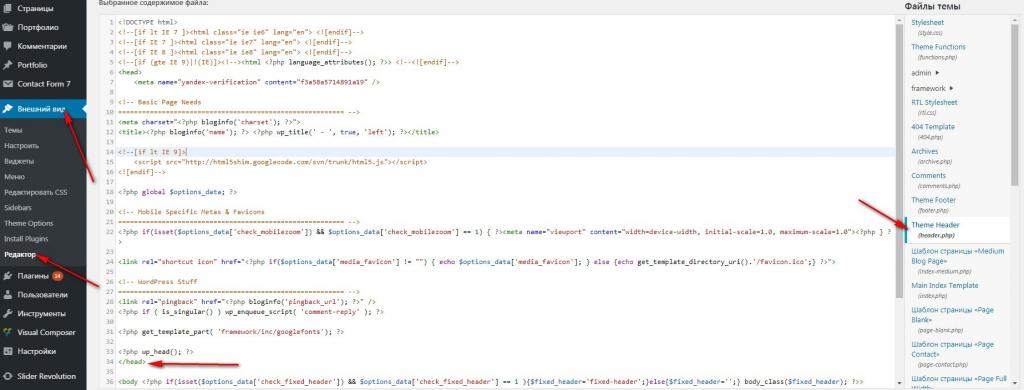Open the Настроить submenu item
Screen dimensions: 1024x390
tap(21, 146)
